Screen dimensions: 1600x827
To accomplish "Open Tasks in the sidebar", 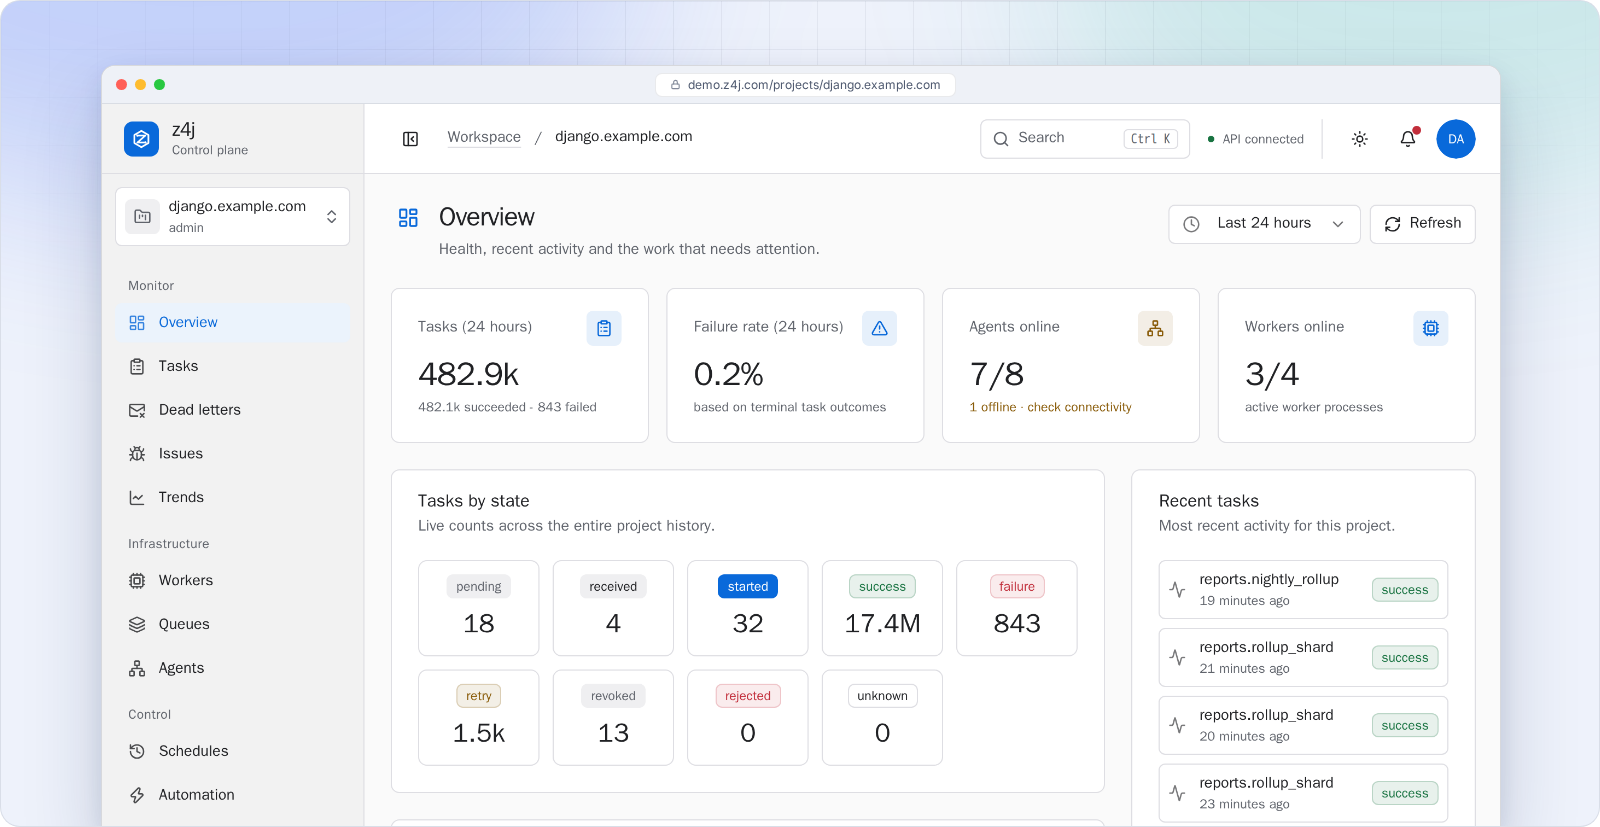I will pyautogui.click(x=232, y=366).
